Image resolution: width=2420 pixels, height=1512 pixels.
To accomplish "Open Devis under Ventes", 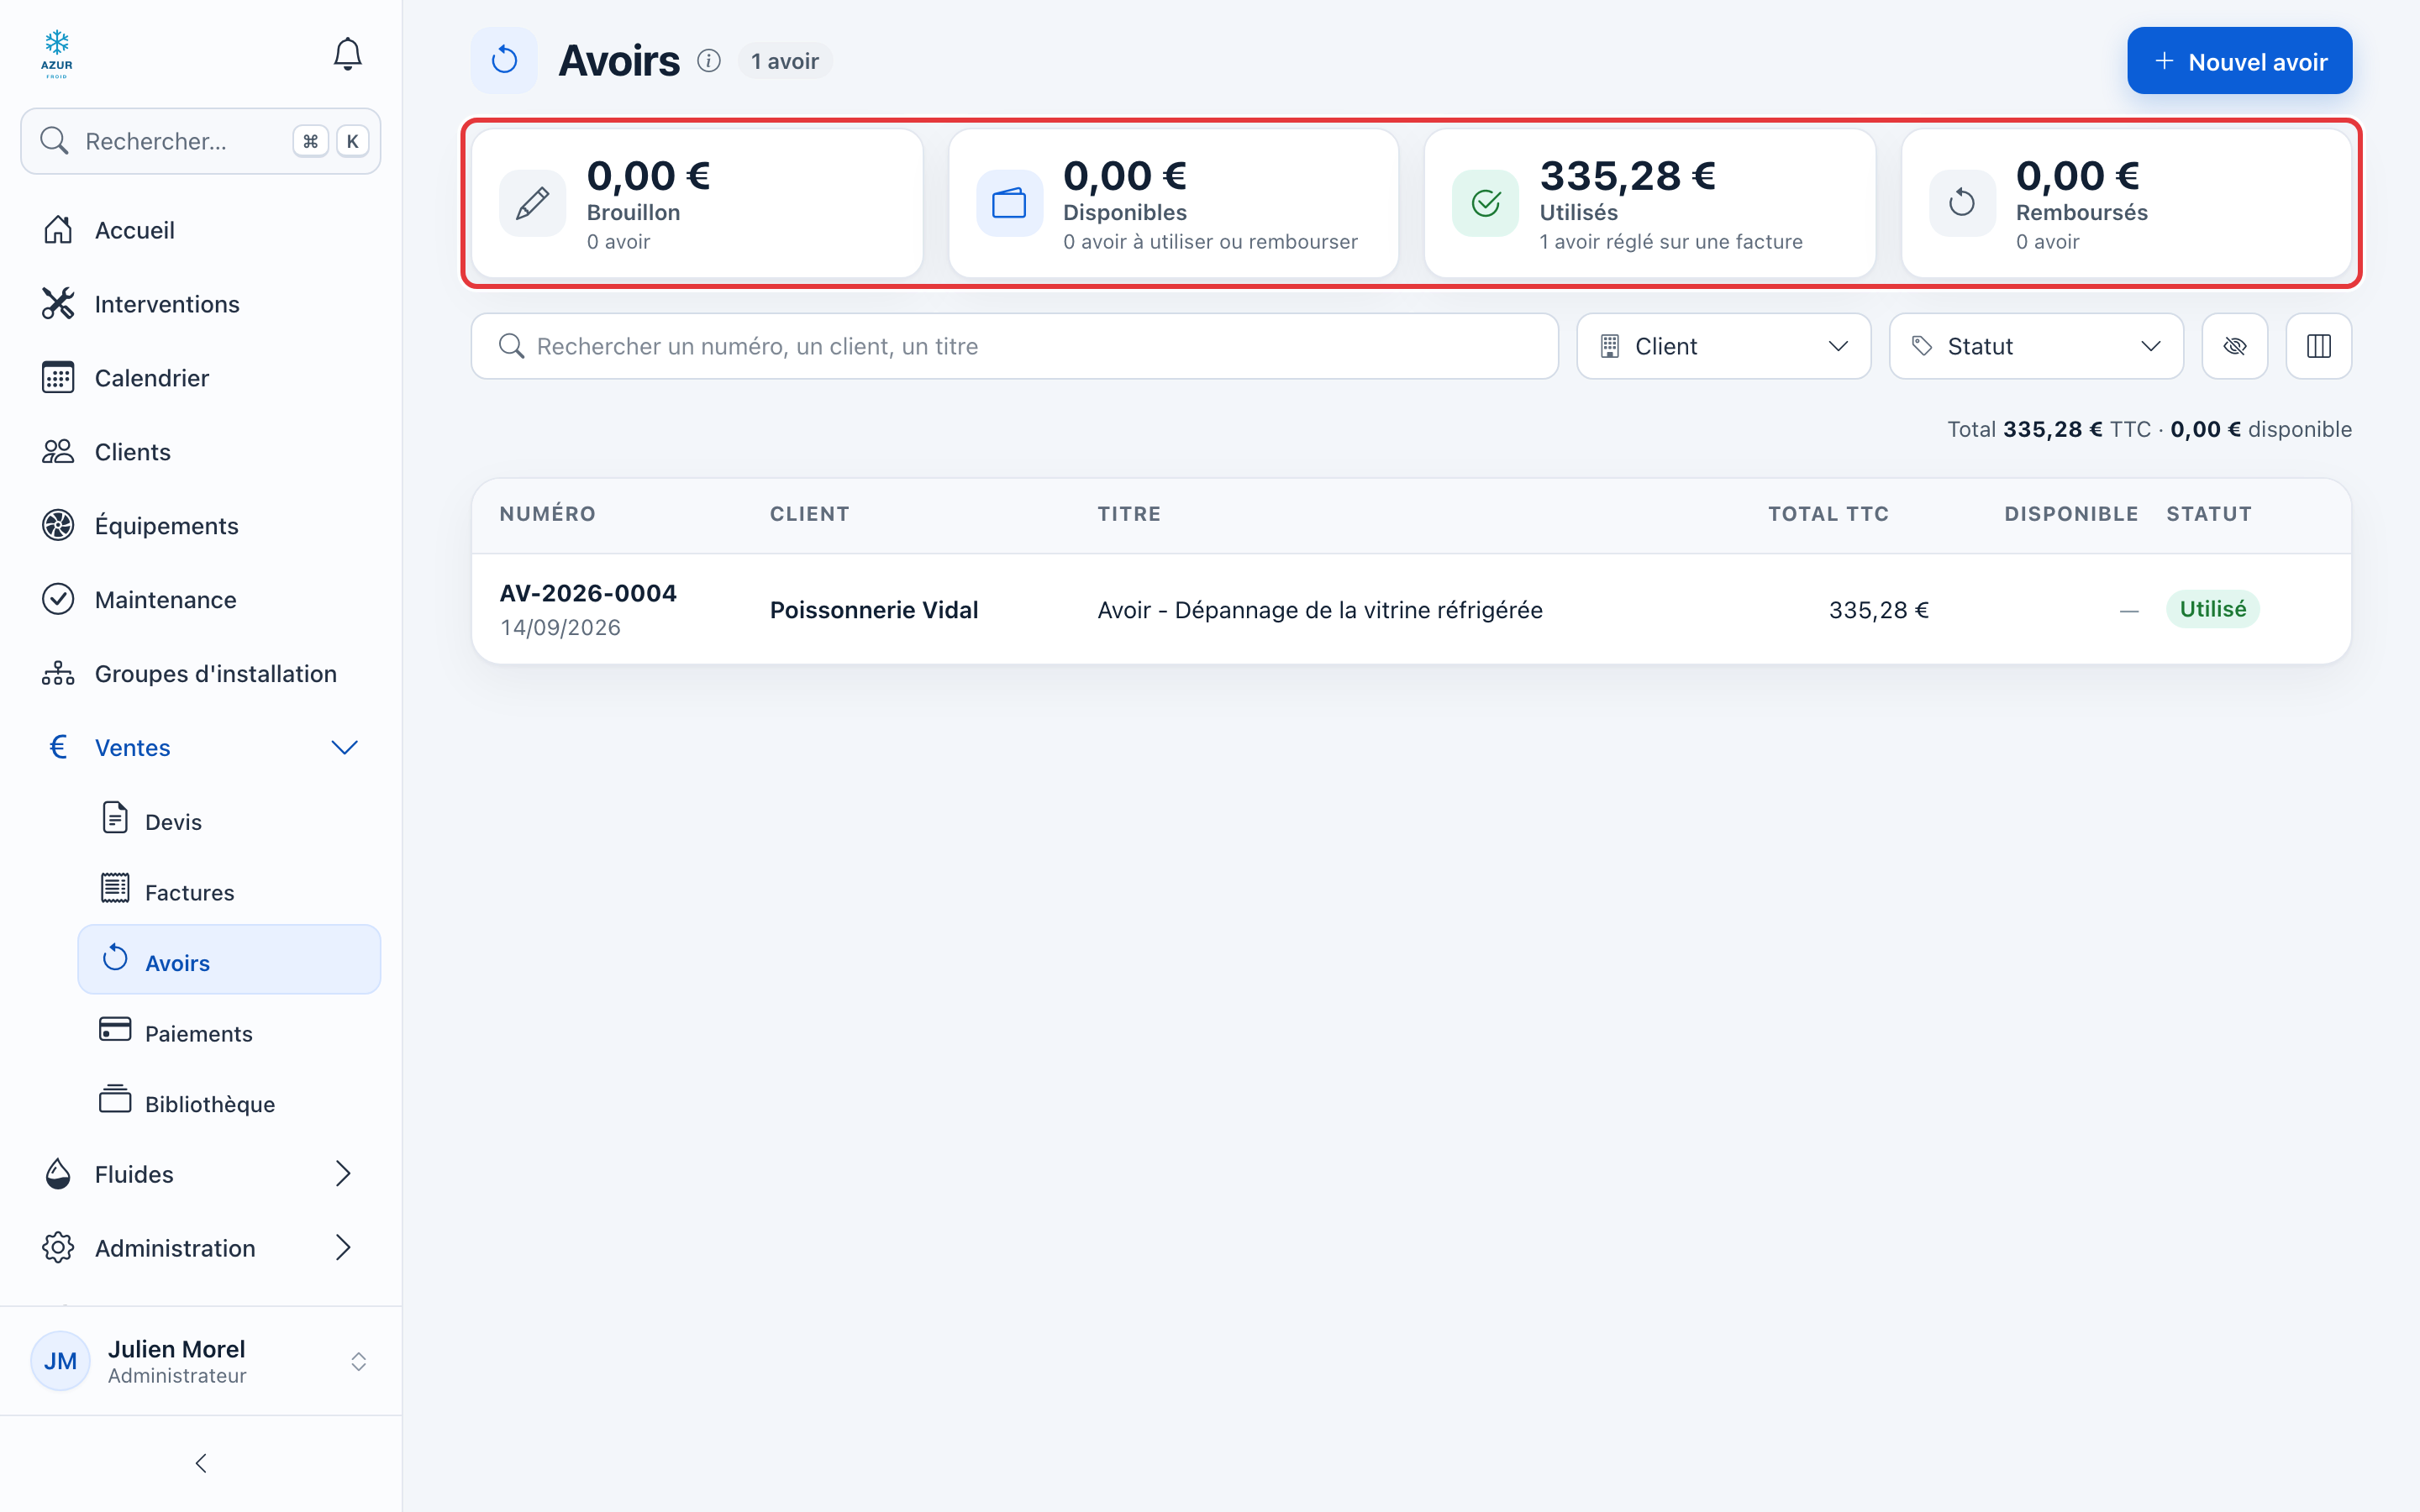I will click(x=229, y=821).
